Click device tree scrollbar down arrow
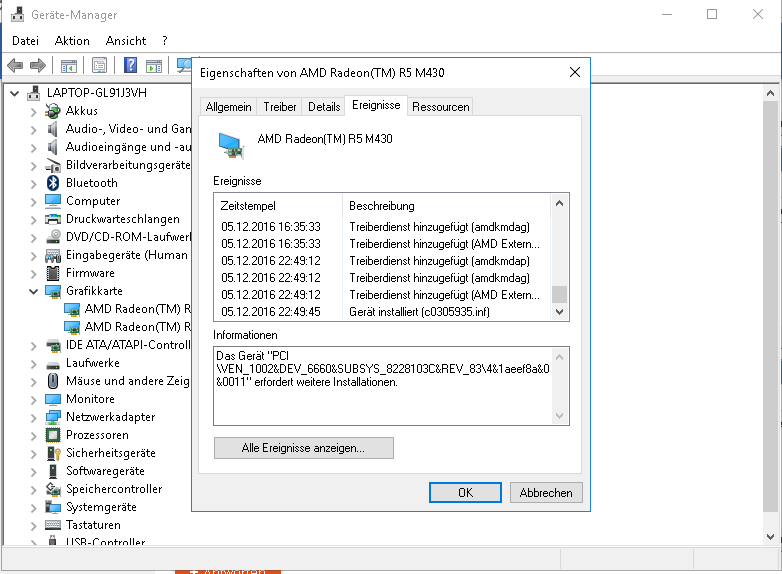This screenshot has width=782, height=574. (x=771, y=537)
